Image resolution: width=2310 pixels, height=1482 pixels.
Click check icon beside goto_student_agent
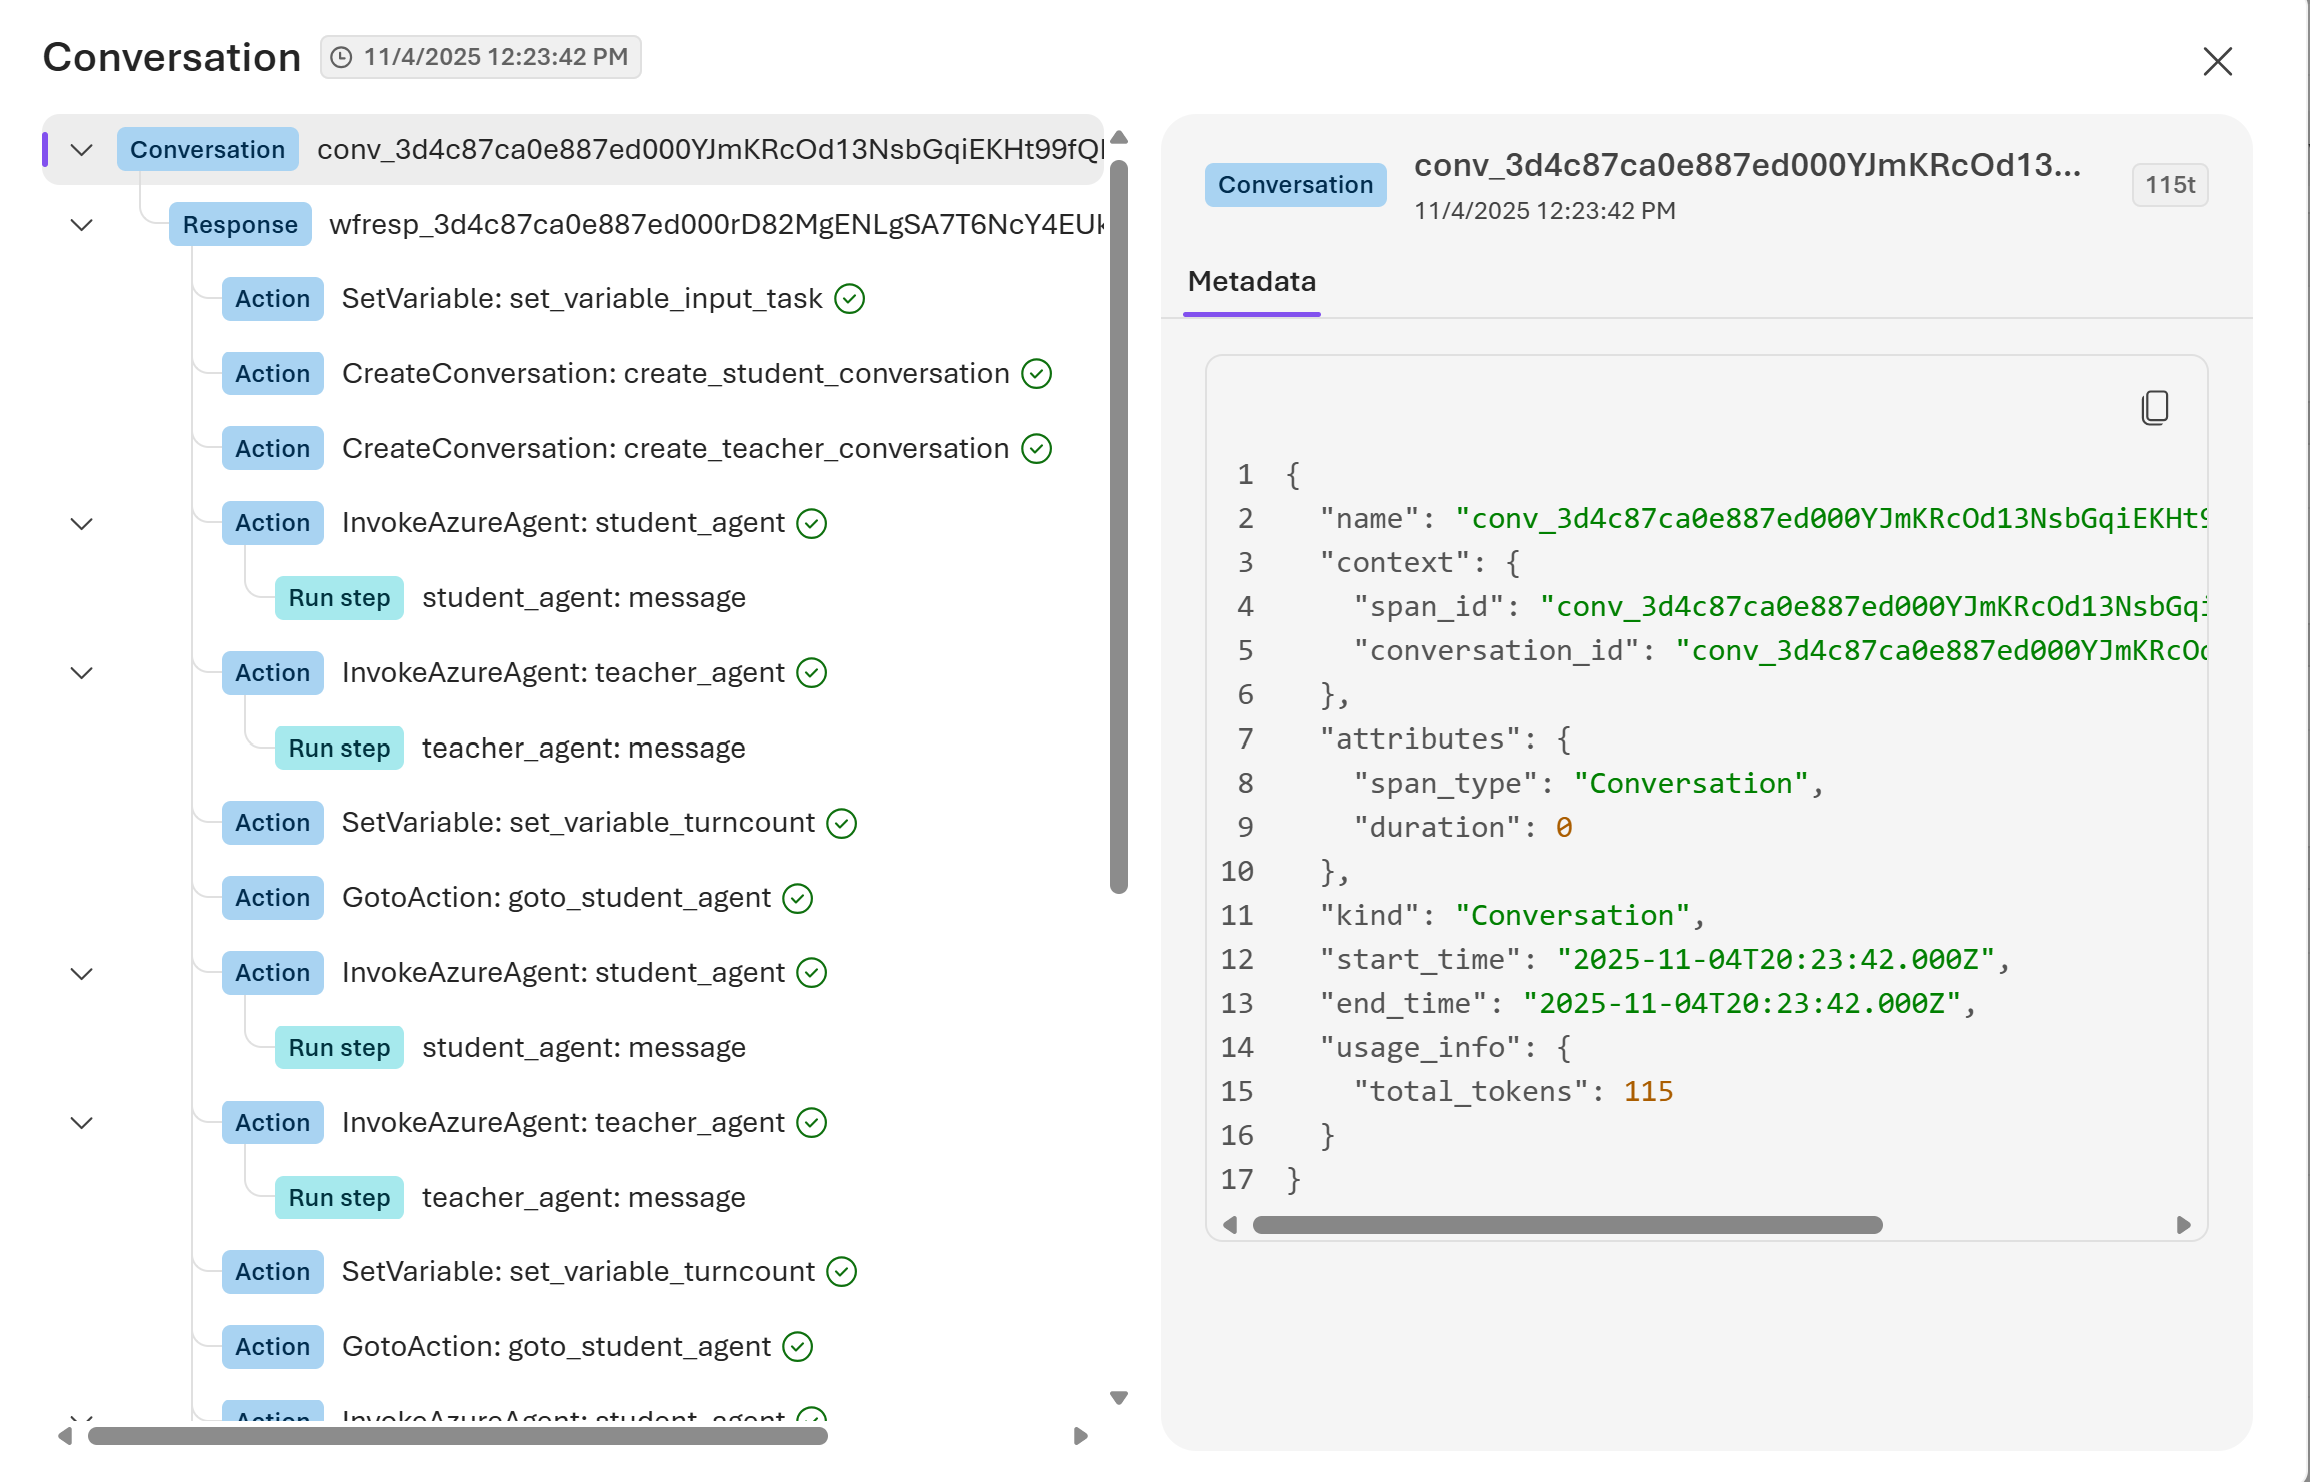pos(795,897)
